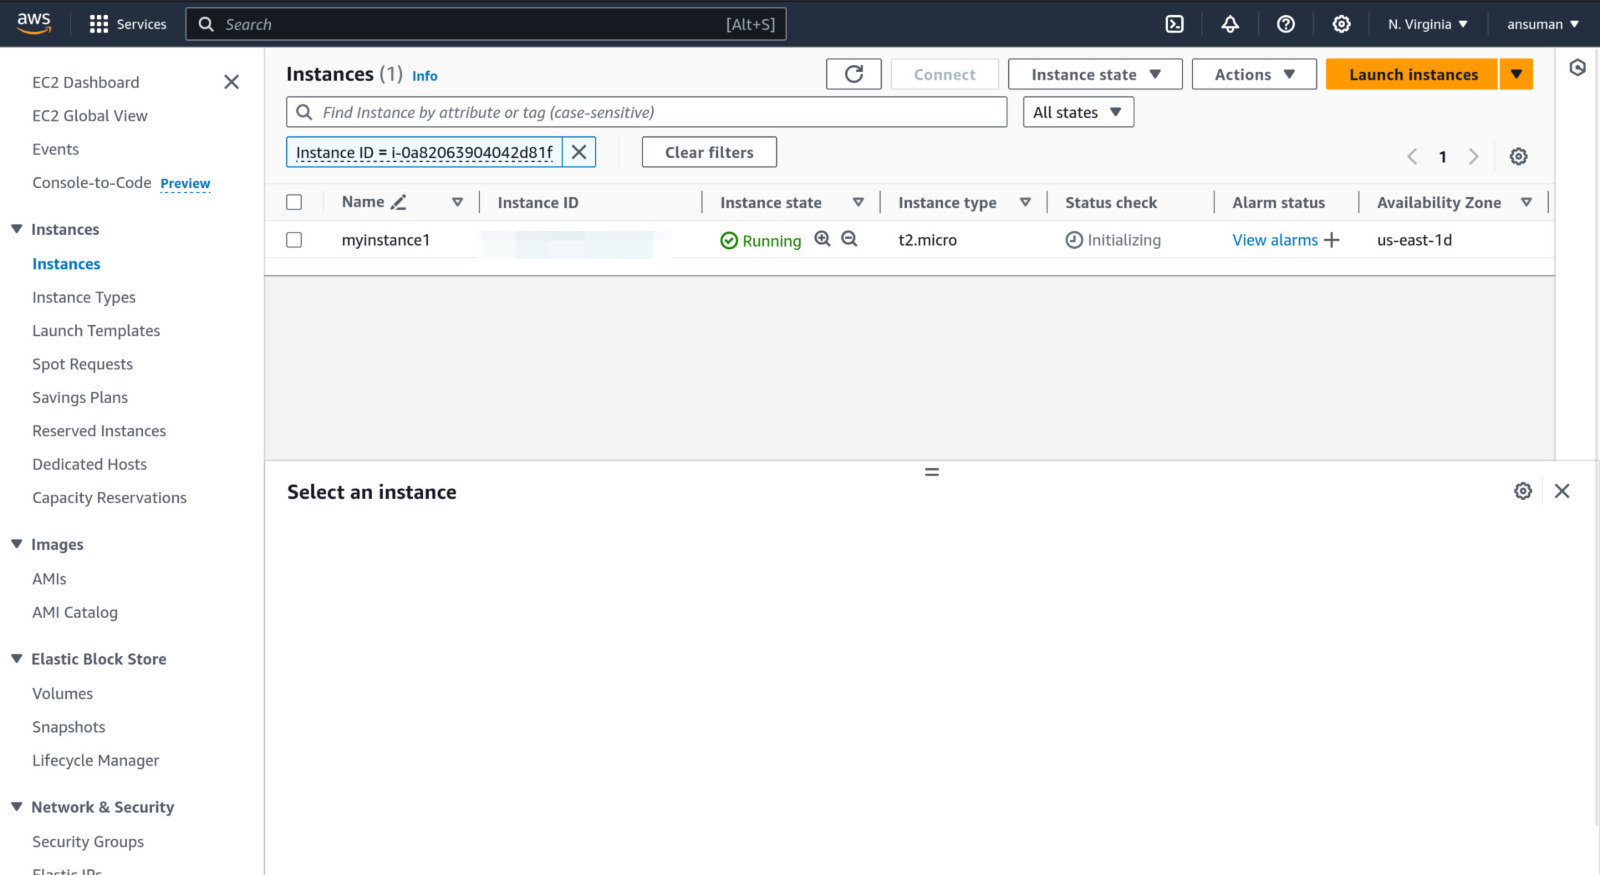
Task: Select the myinstance1 row checkbox
Action: 294,240
